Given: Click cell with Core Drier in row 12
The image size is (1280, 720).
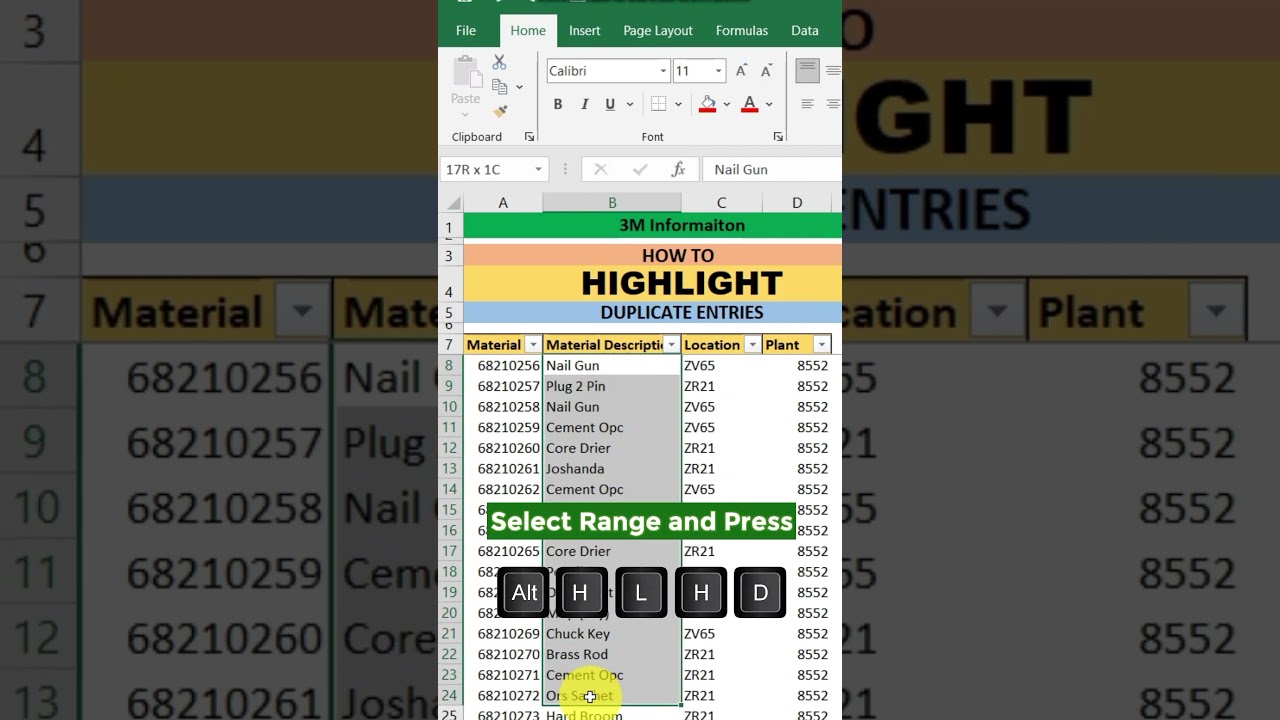Looking at the screenshot, I should click(x=612, y=448).
